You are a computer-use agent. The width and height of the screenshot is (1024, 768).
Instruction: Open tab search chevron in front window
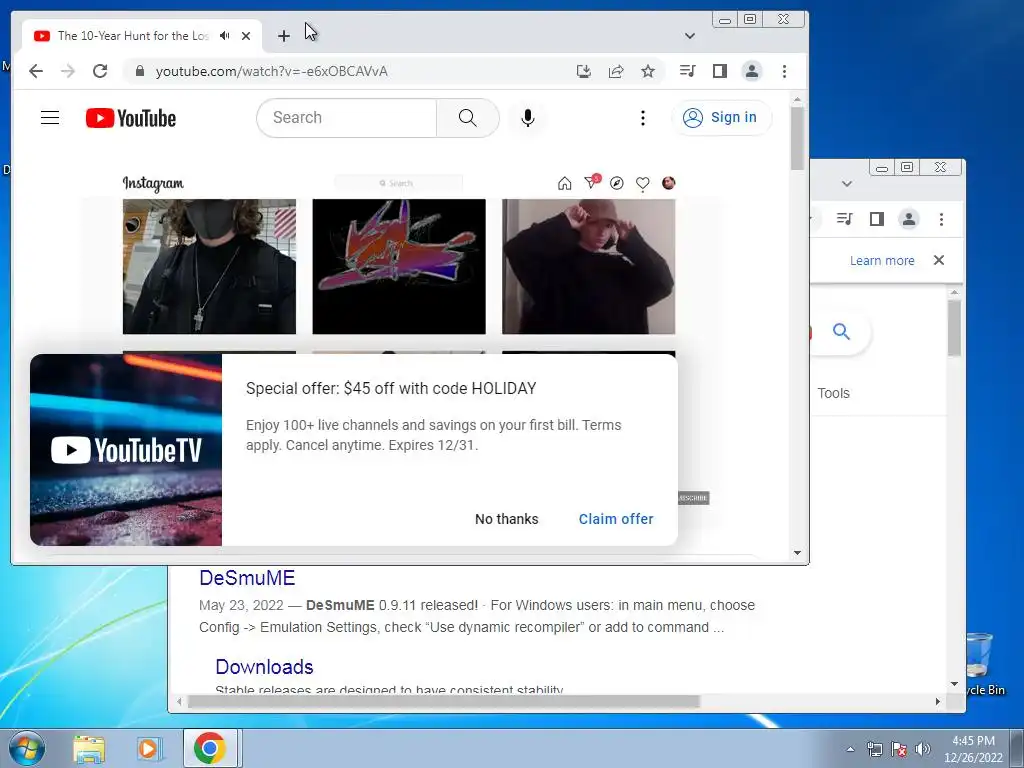point(690,36)
